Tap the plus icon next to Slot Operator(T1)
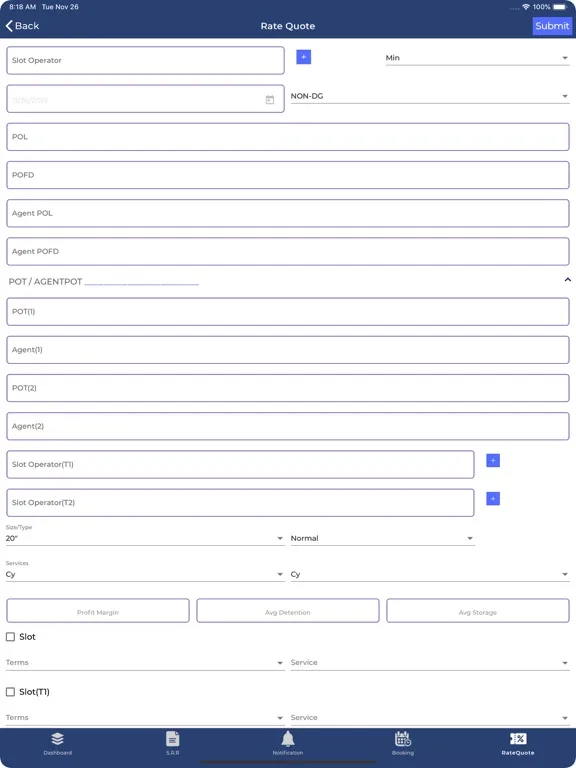This screenshot has height=768, width=576. [x=493, y=460]
